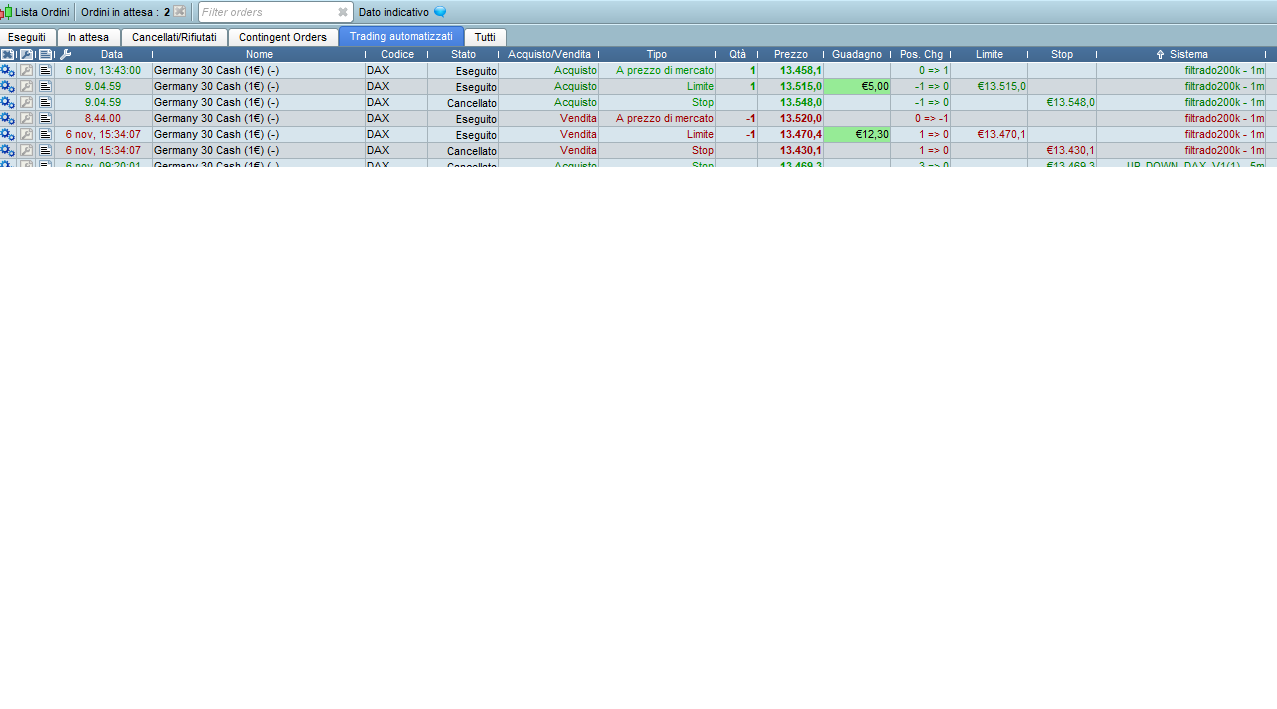Switch to the Eseguiti tab

27,37
